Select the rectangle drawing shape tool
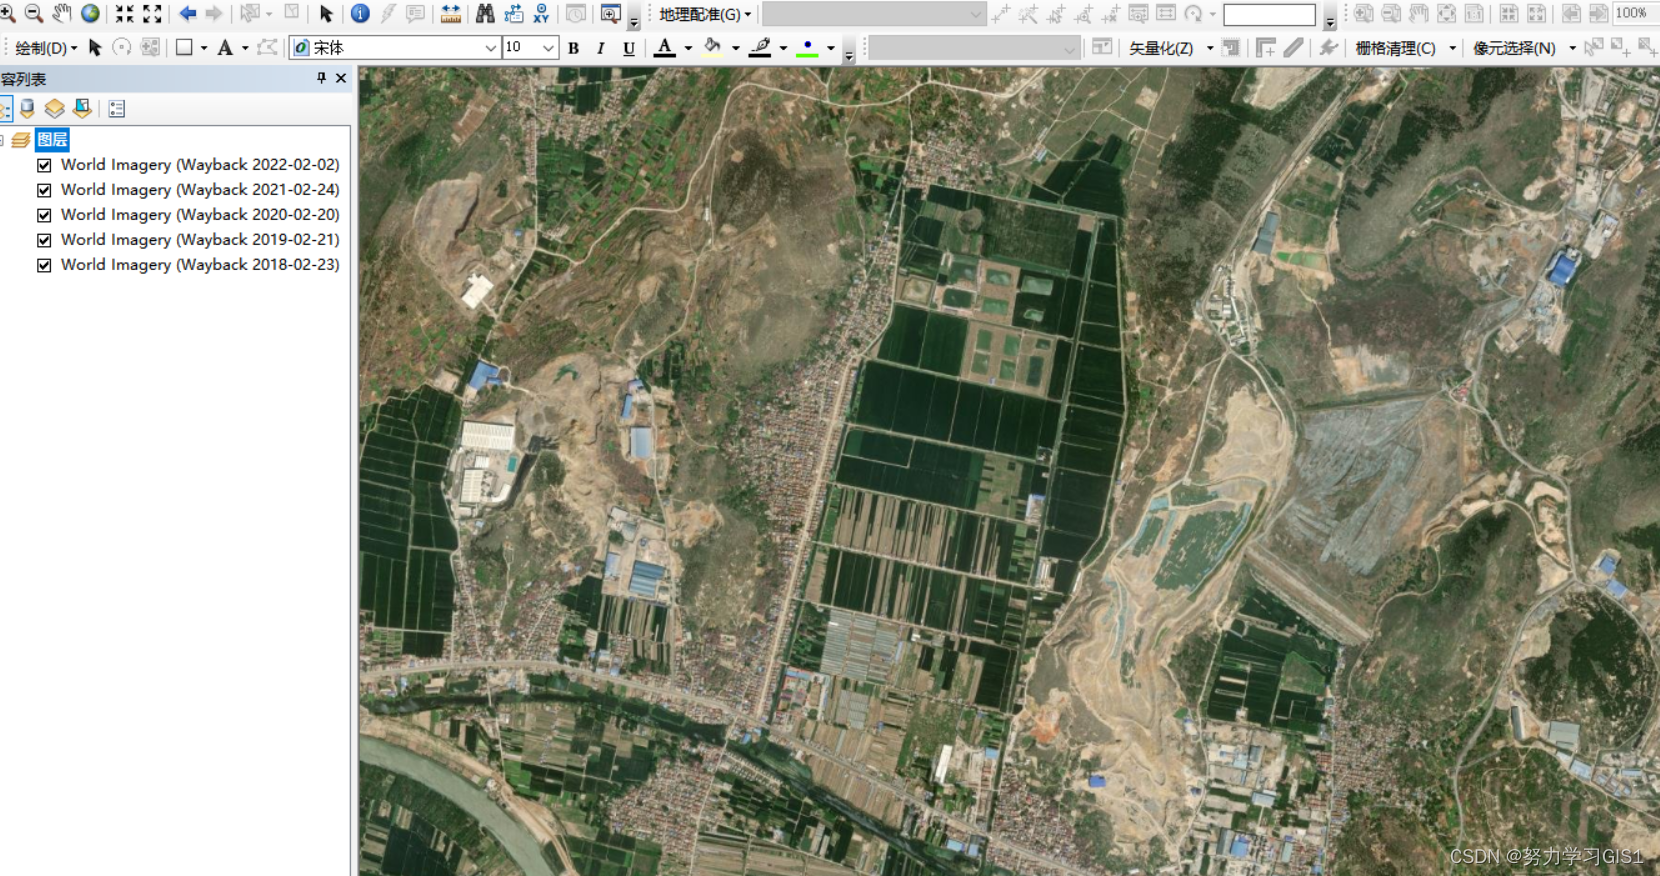 (184, 47)
